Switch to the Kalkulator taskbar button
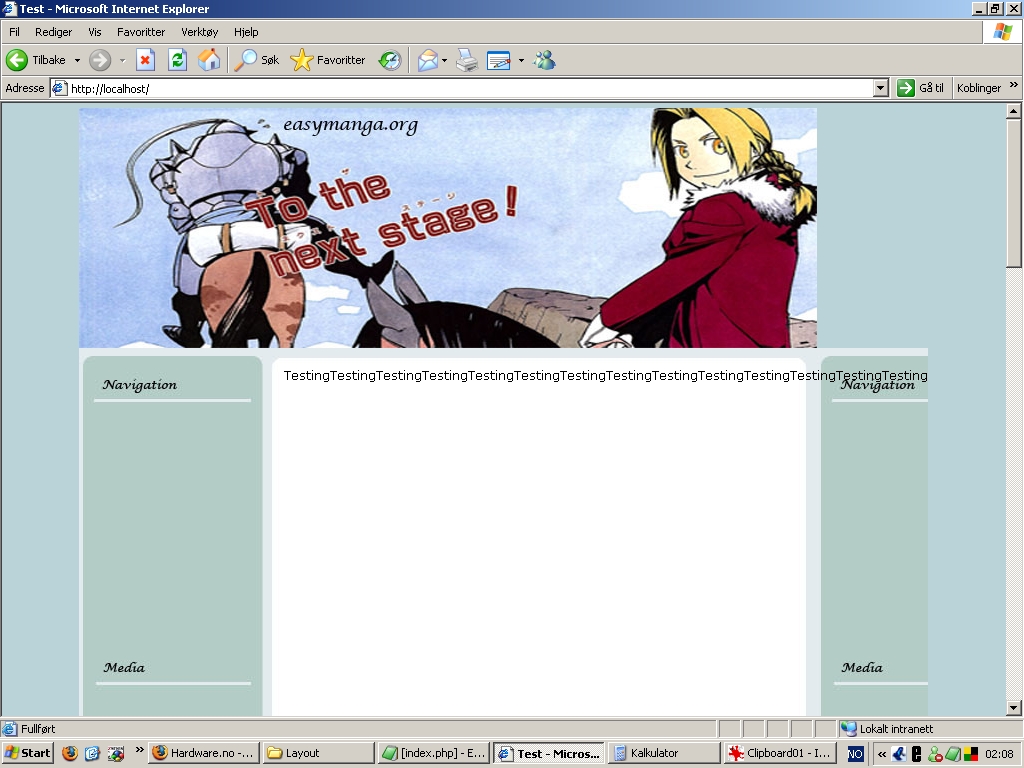 (x=664, y=753)
